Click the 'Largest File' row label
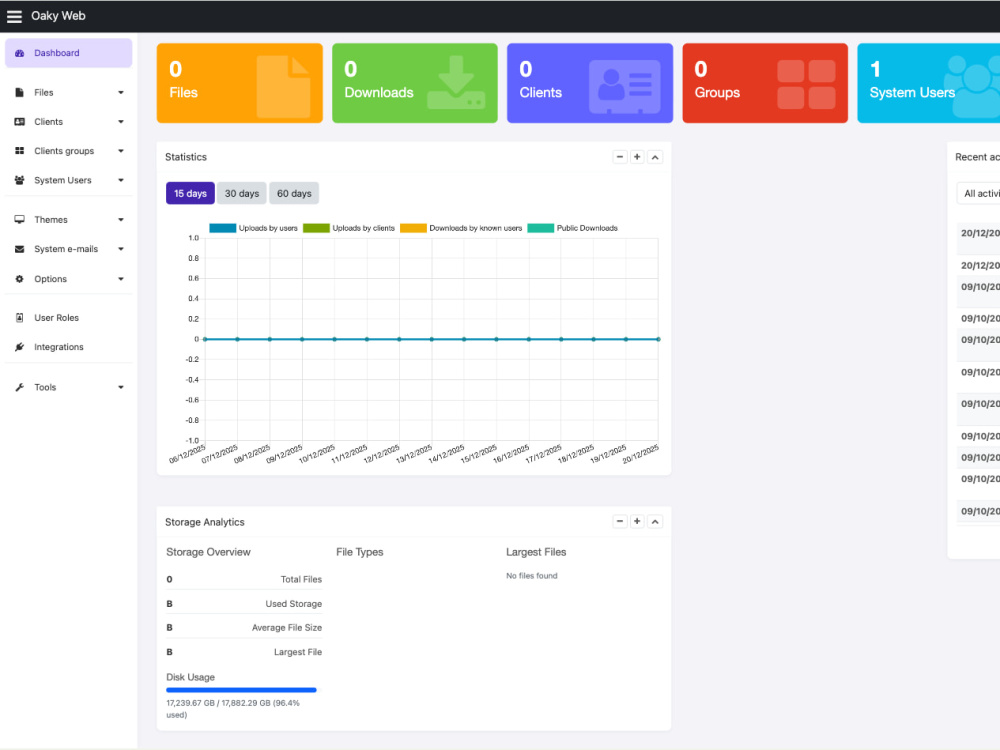This screenshot has width=1000, height=750. click(x=298, y=652)
